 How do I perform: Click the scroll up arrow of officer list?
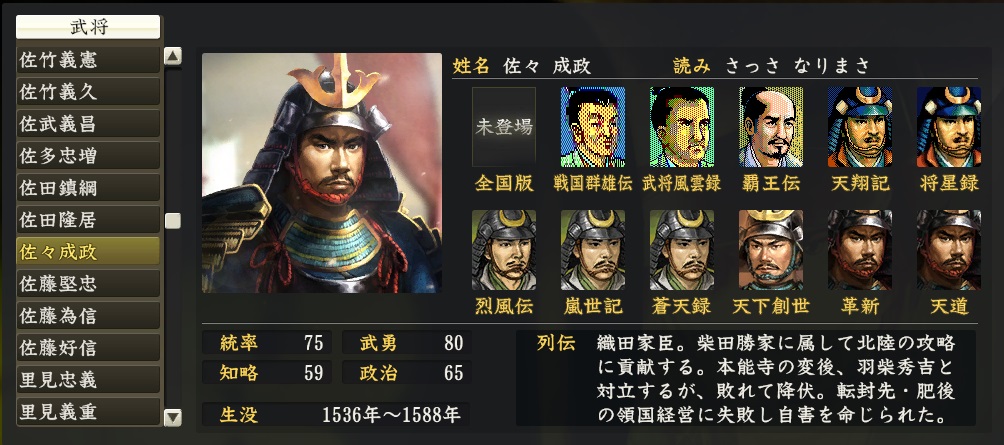[x=173, y=56]
